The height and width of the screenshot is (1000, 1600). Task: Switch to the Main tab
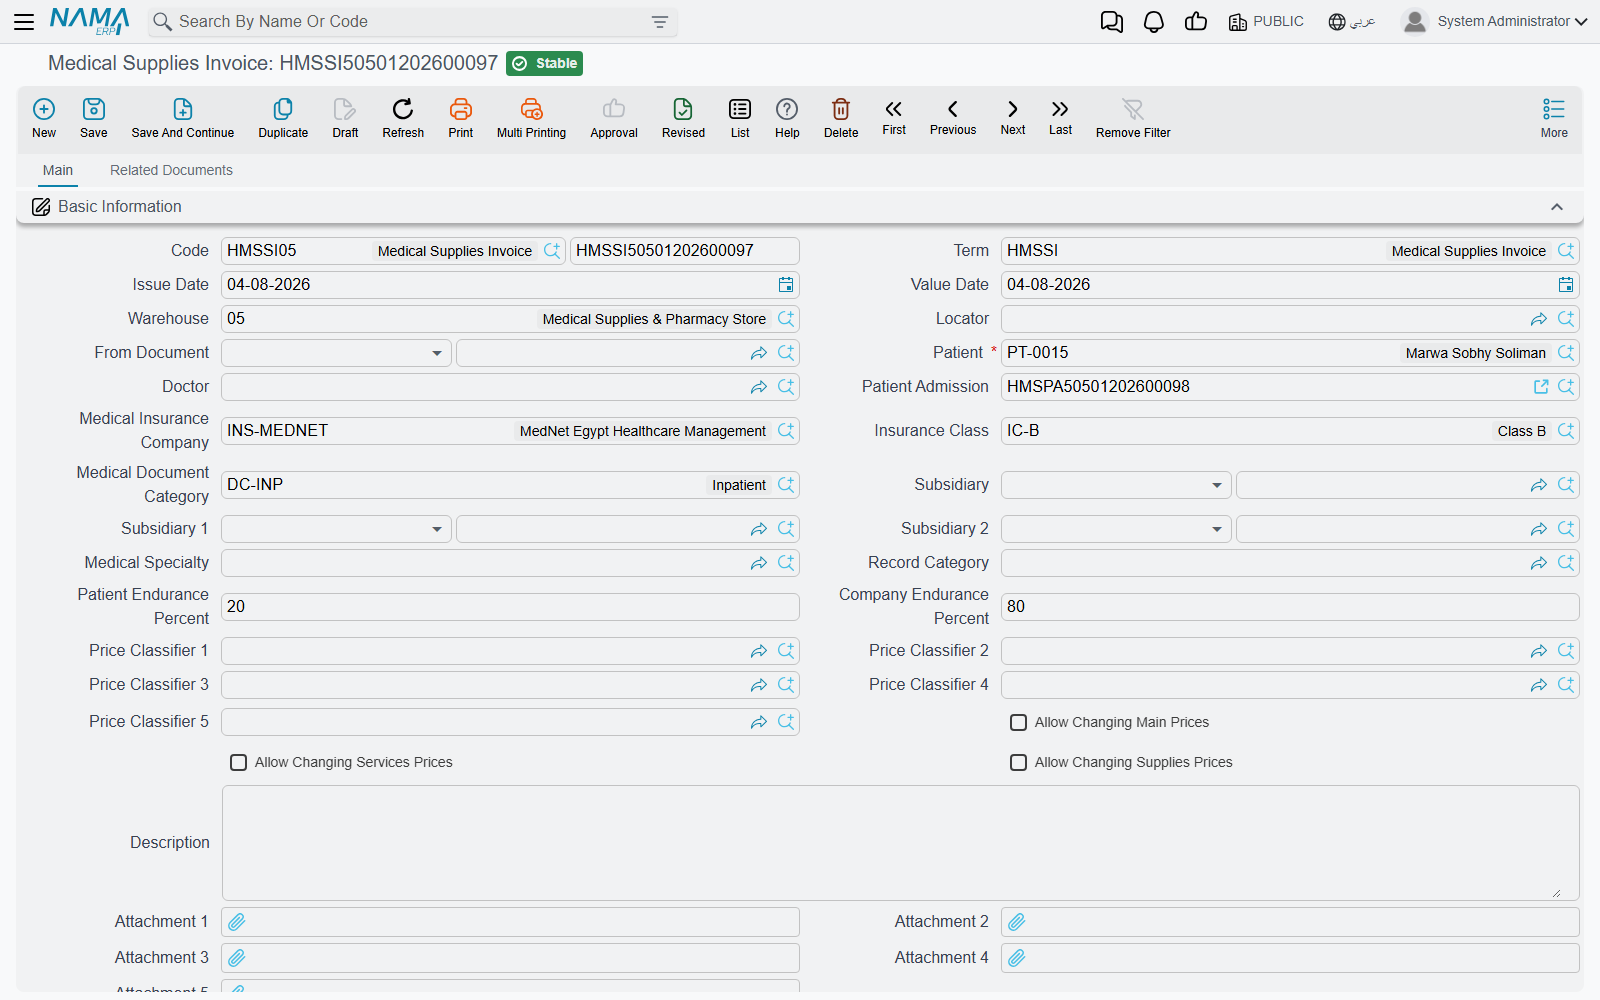[58, 170]
